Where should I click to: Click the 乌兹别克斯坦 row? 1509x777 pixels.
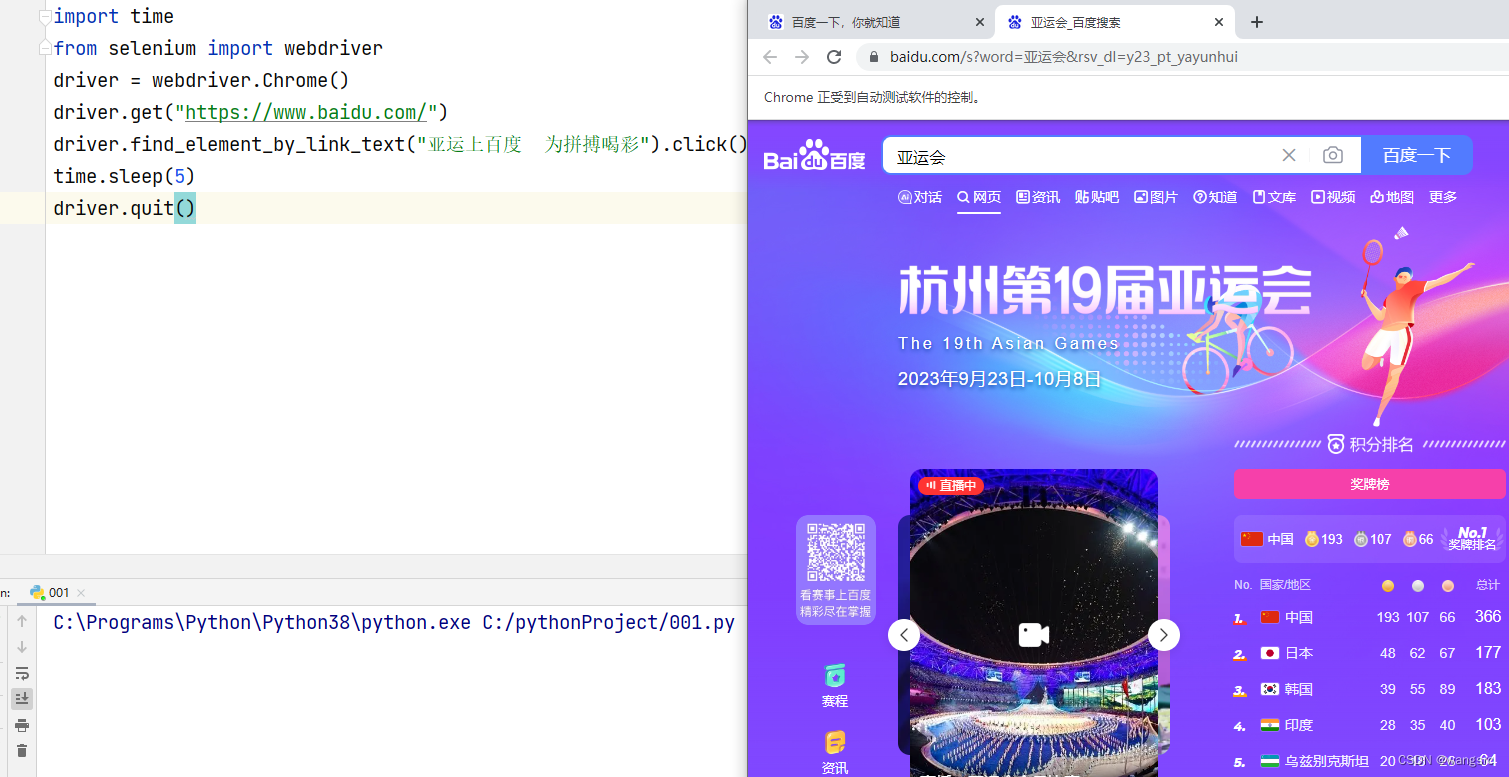coord(1369,761)
